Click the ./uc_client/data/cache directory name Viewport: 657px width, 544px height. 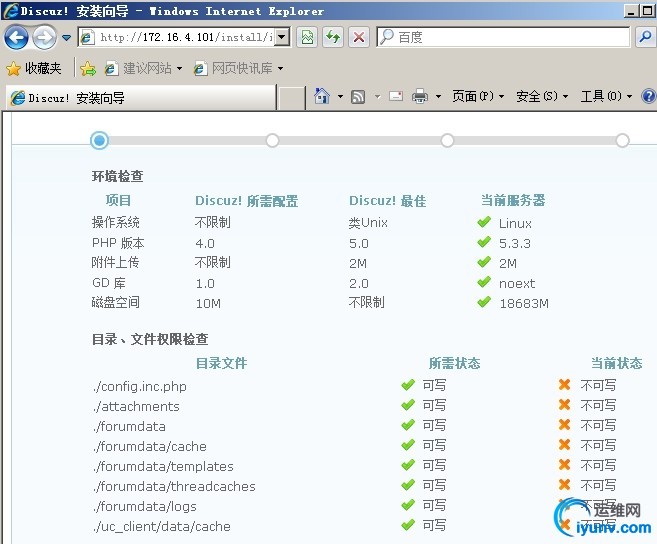162,526
